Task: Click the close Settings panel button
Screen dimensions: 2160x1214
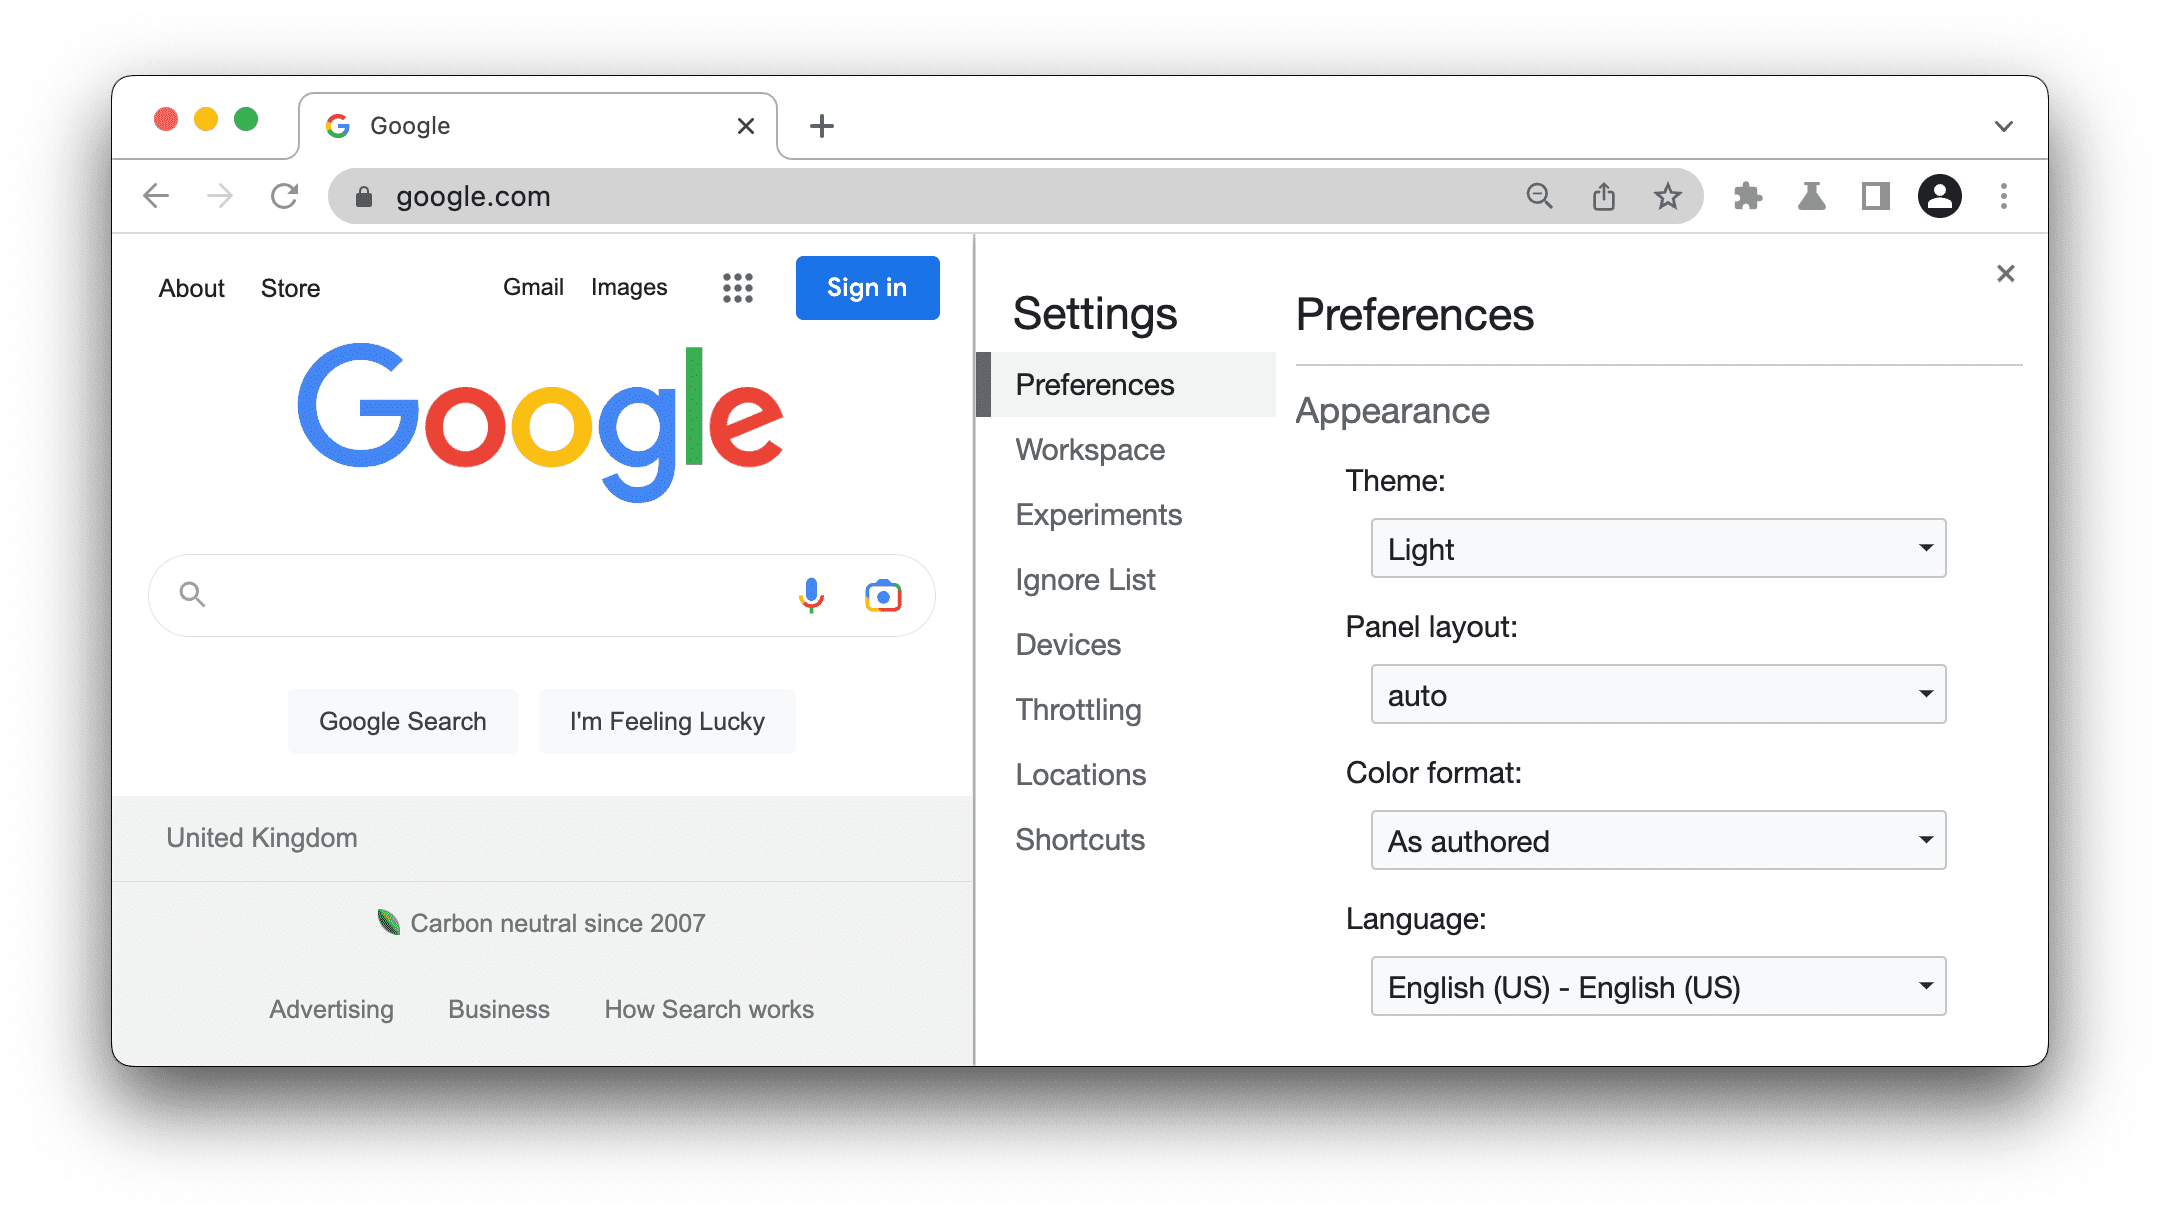Action: point(2006,273)
